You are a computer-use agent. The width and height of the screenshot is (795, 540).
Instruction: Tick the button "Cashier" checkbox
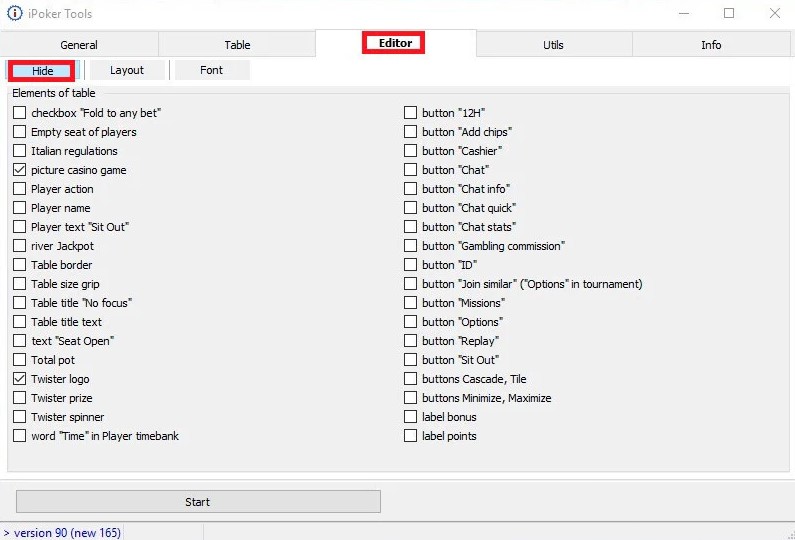411,151
